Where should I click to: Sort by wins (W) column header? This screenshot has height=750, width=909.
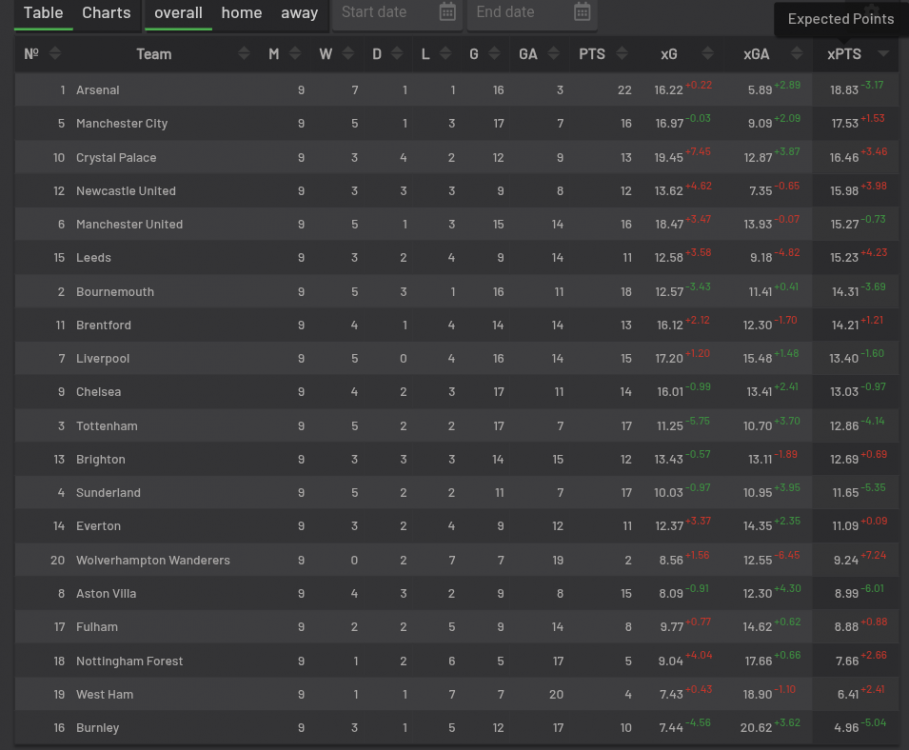(x=326, y=54)
